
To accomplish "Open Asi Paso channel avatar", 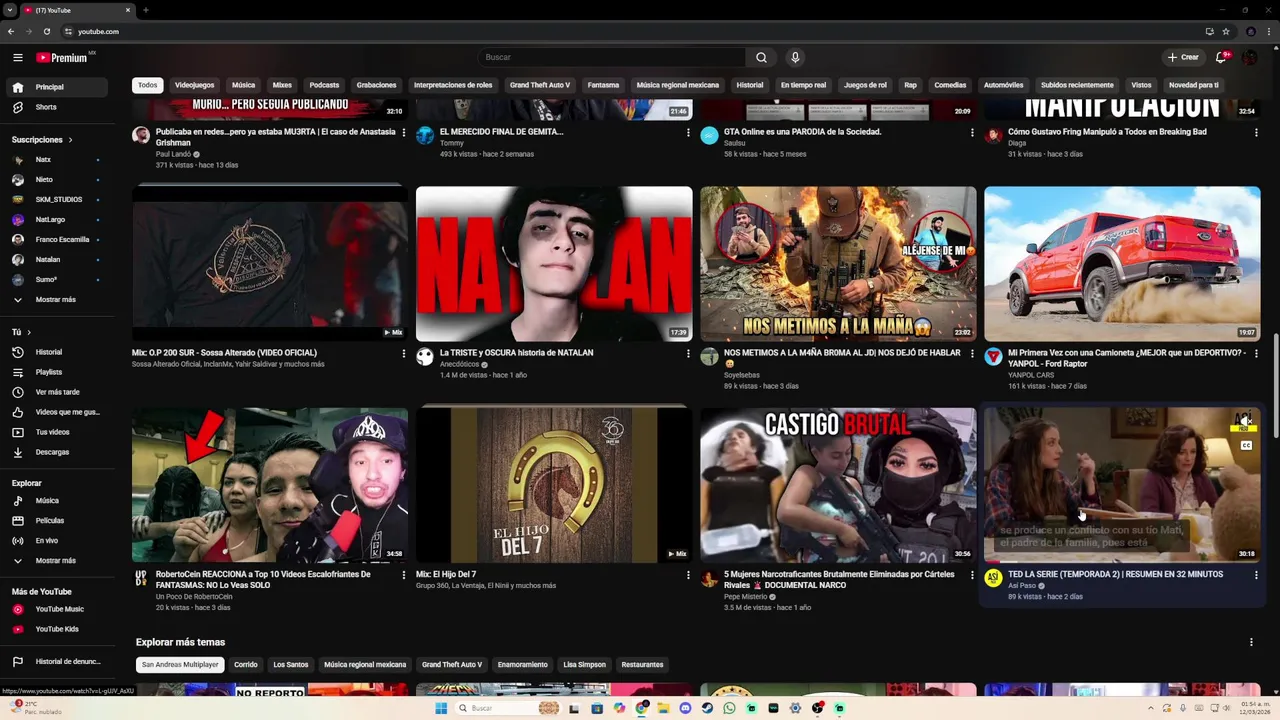I will (x=993, y=578).
